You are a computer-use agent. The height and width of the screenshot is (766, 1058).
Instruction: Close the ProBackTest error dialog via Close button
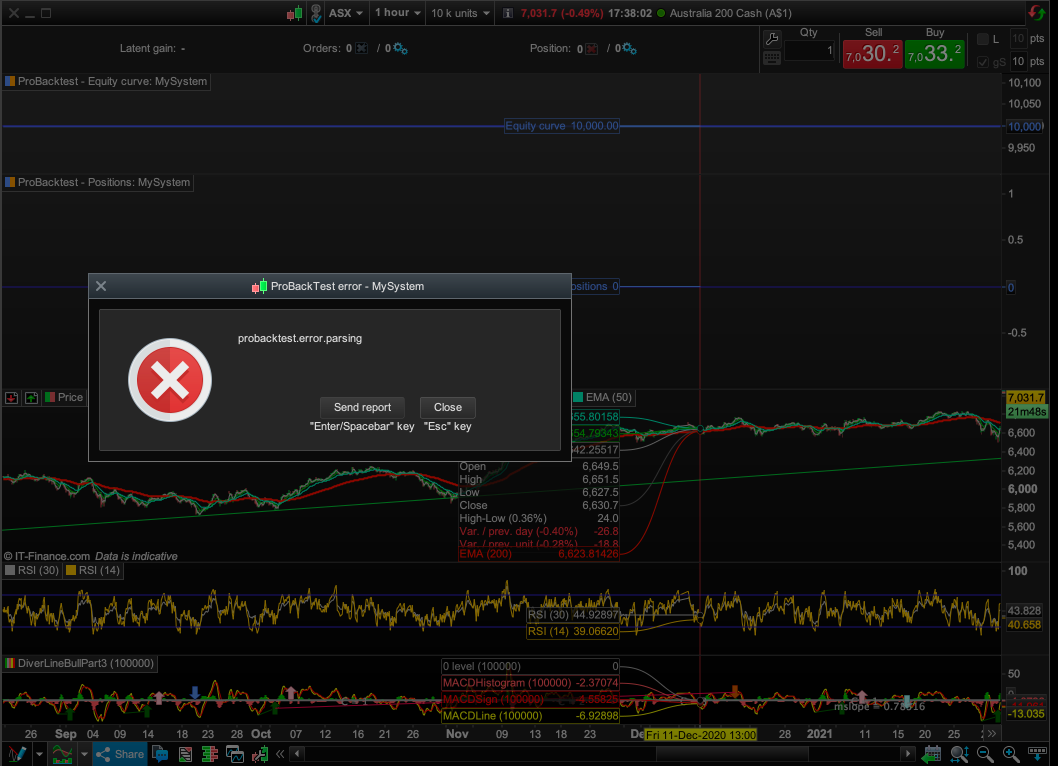pos(447,407)
